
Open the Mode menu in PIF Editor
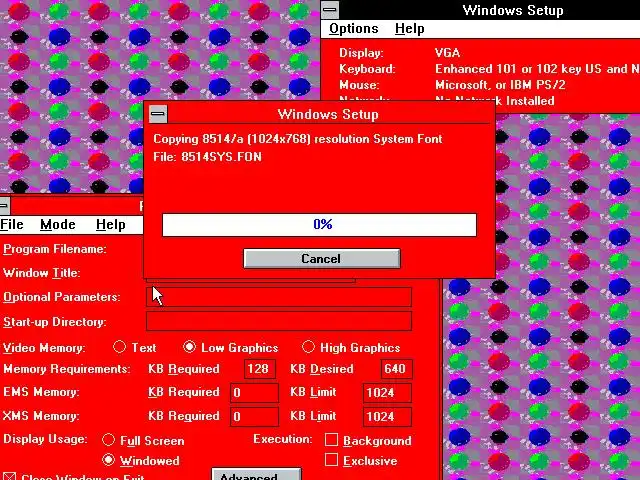click(58, 224)
